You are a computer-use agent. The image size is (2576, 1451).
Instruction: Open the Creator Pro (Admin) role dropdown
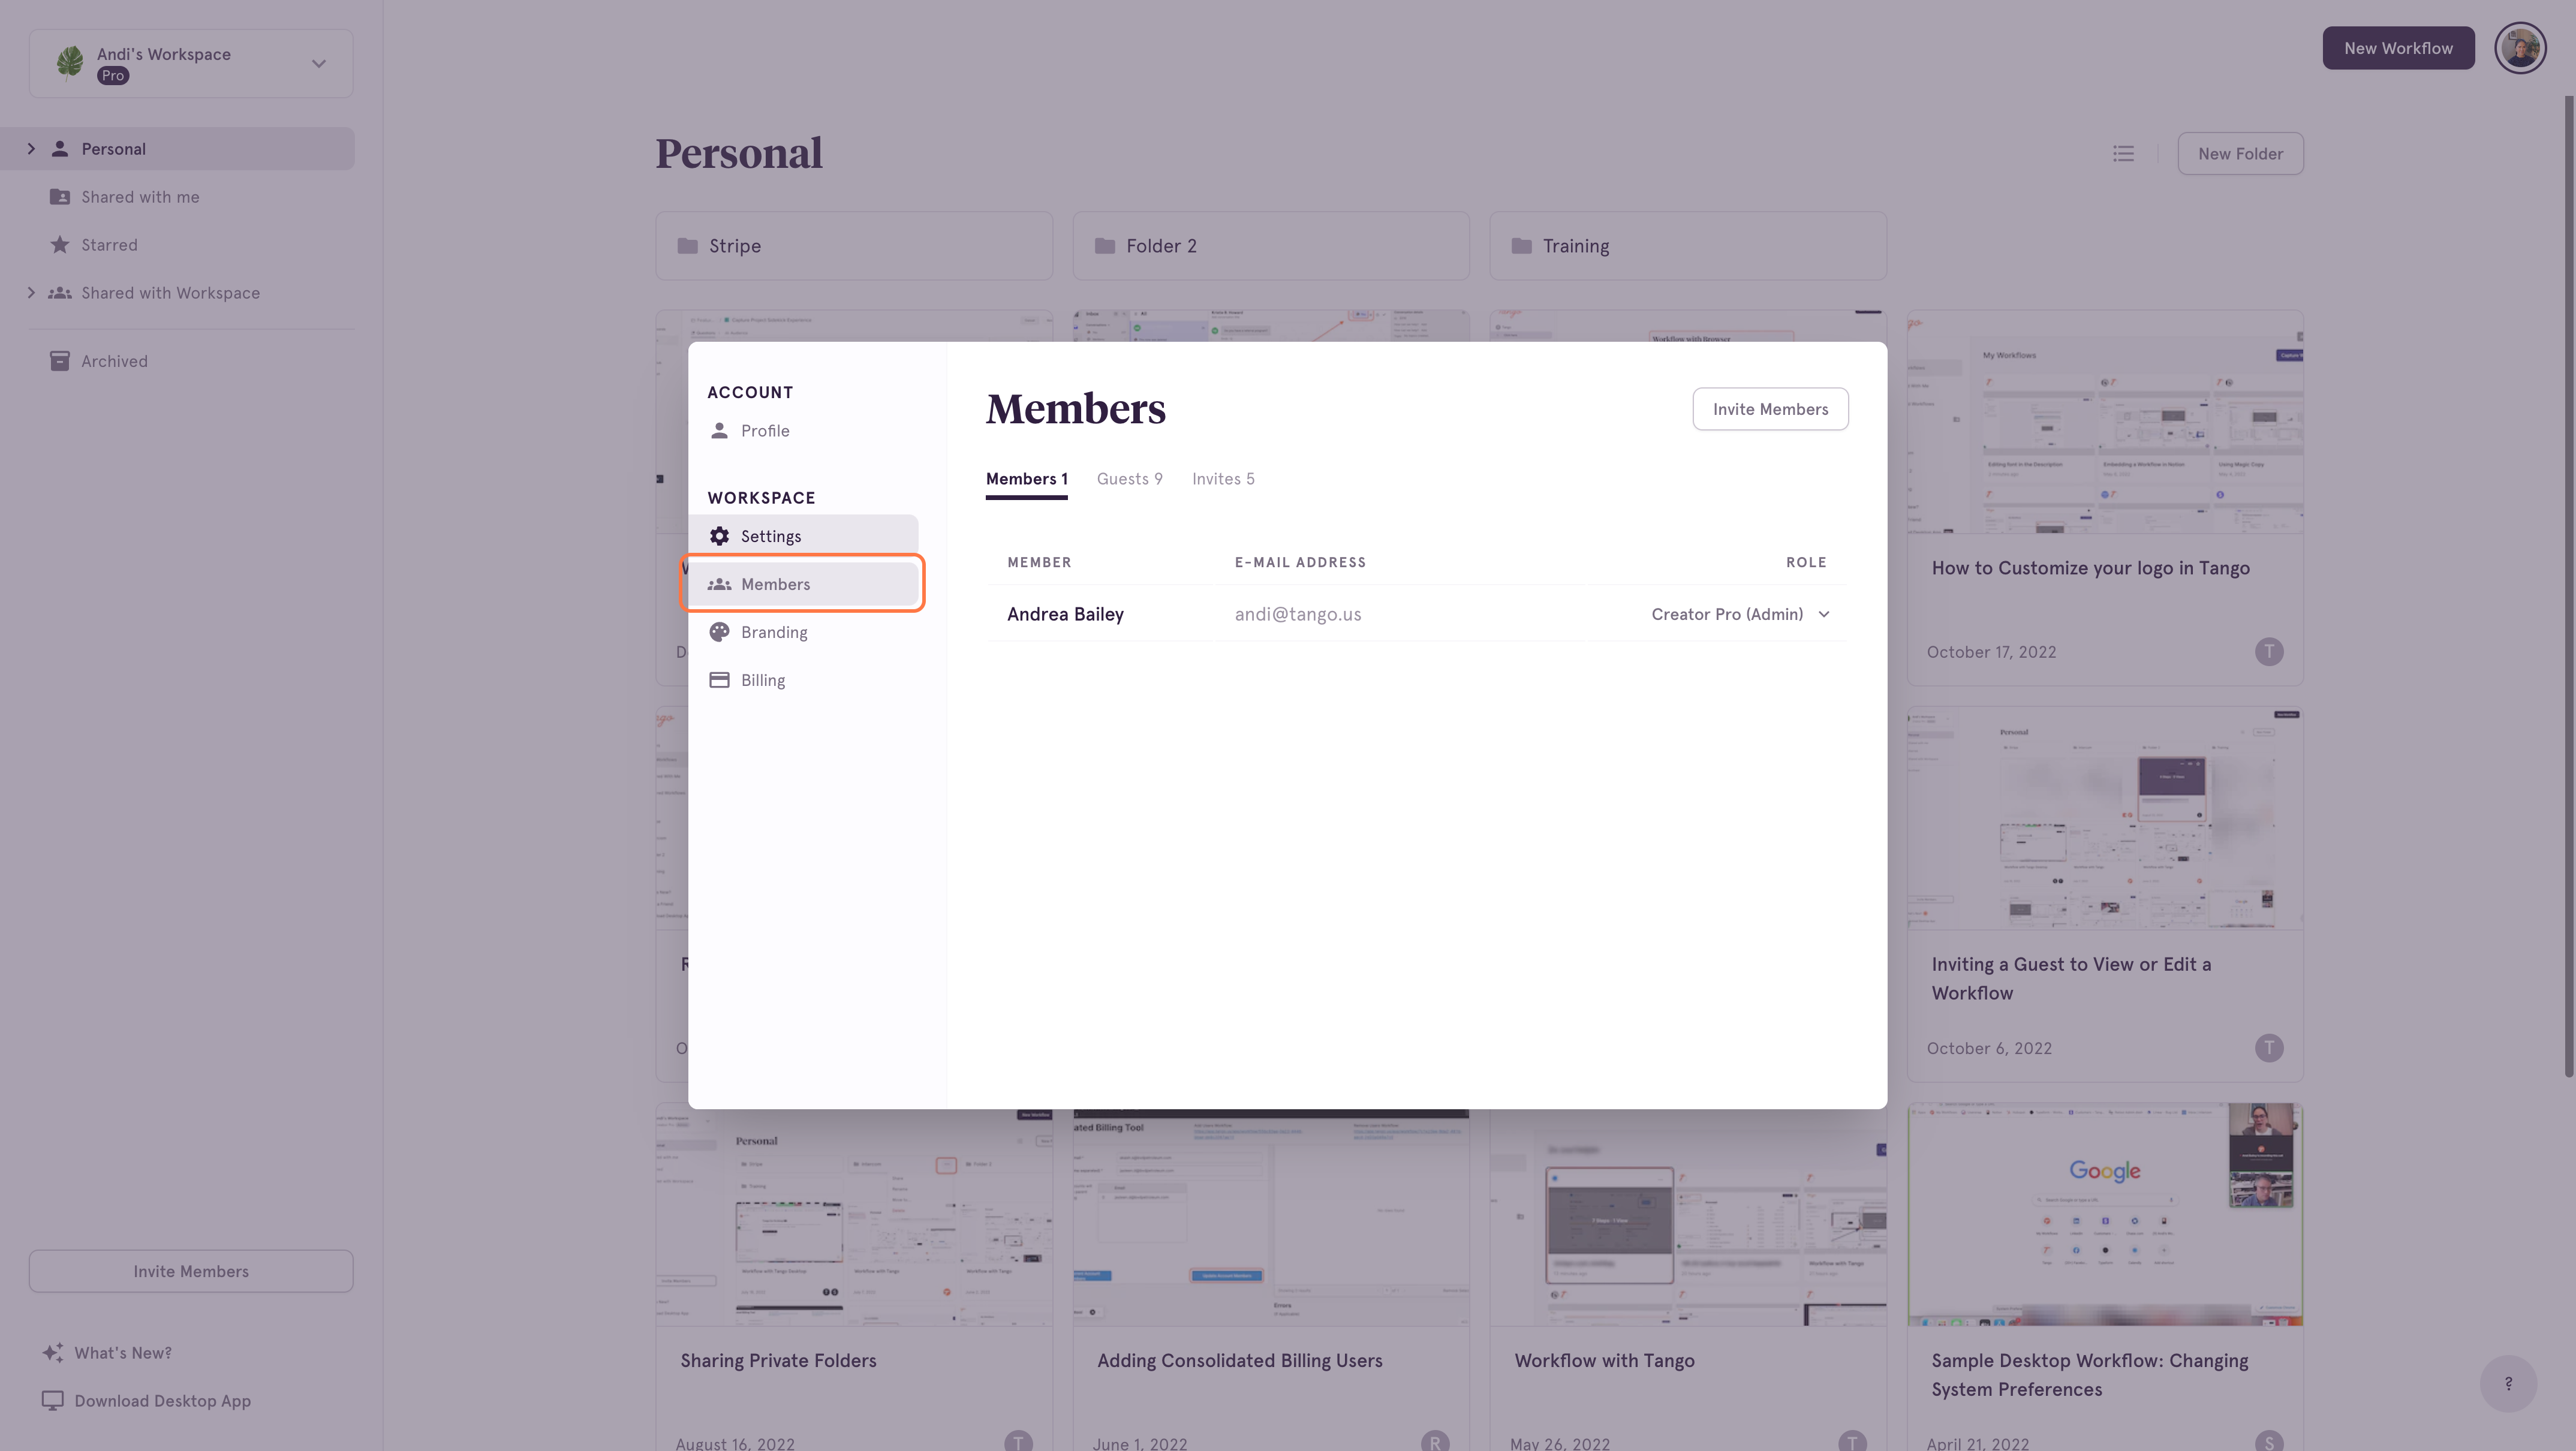pos(1740,614)
